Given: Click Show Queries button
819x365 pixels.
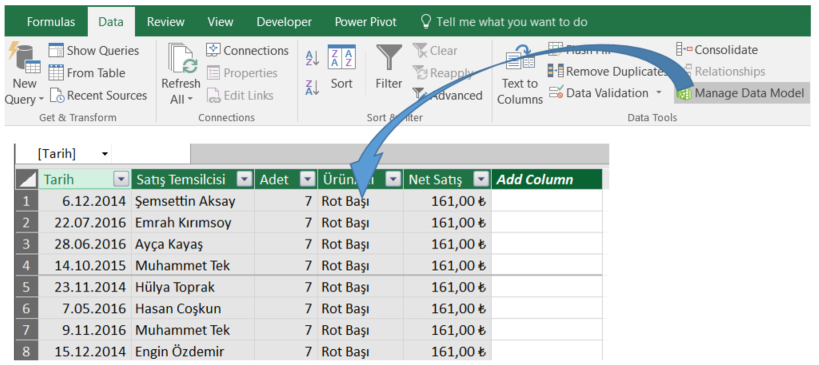Looking at the screenshot, I should (93, 51).
